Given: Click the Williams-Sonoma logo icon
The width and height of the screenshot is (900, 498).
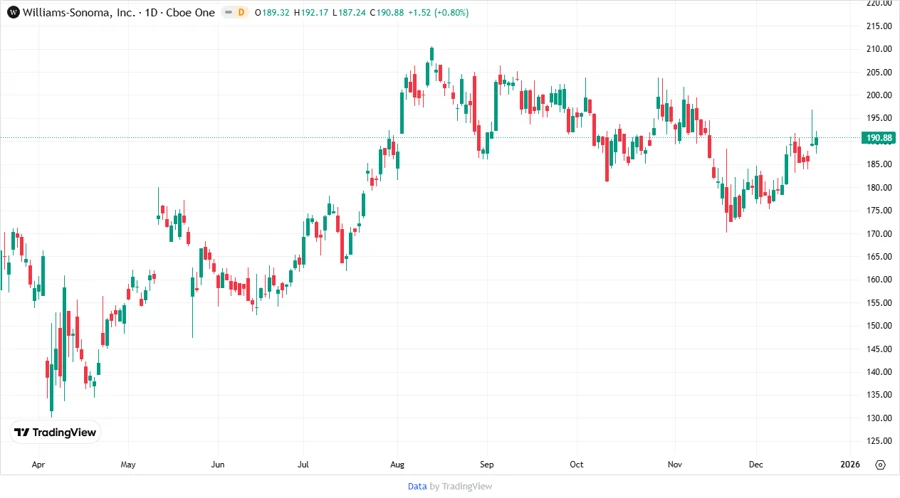Looking at the screenshot, I should click(13, 12).
